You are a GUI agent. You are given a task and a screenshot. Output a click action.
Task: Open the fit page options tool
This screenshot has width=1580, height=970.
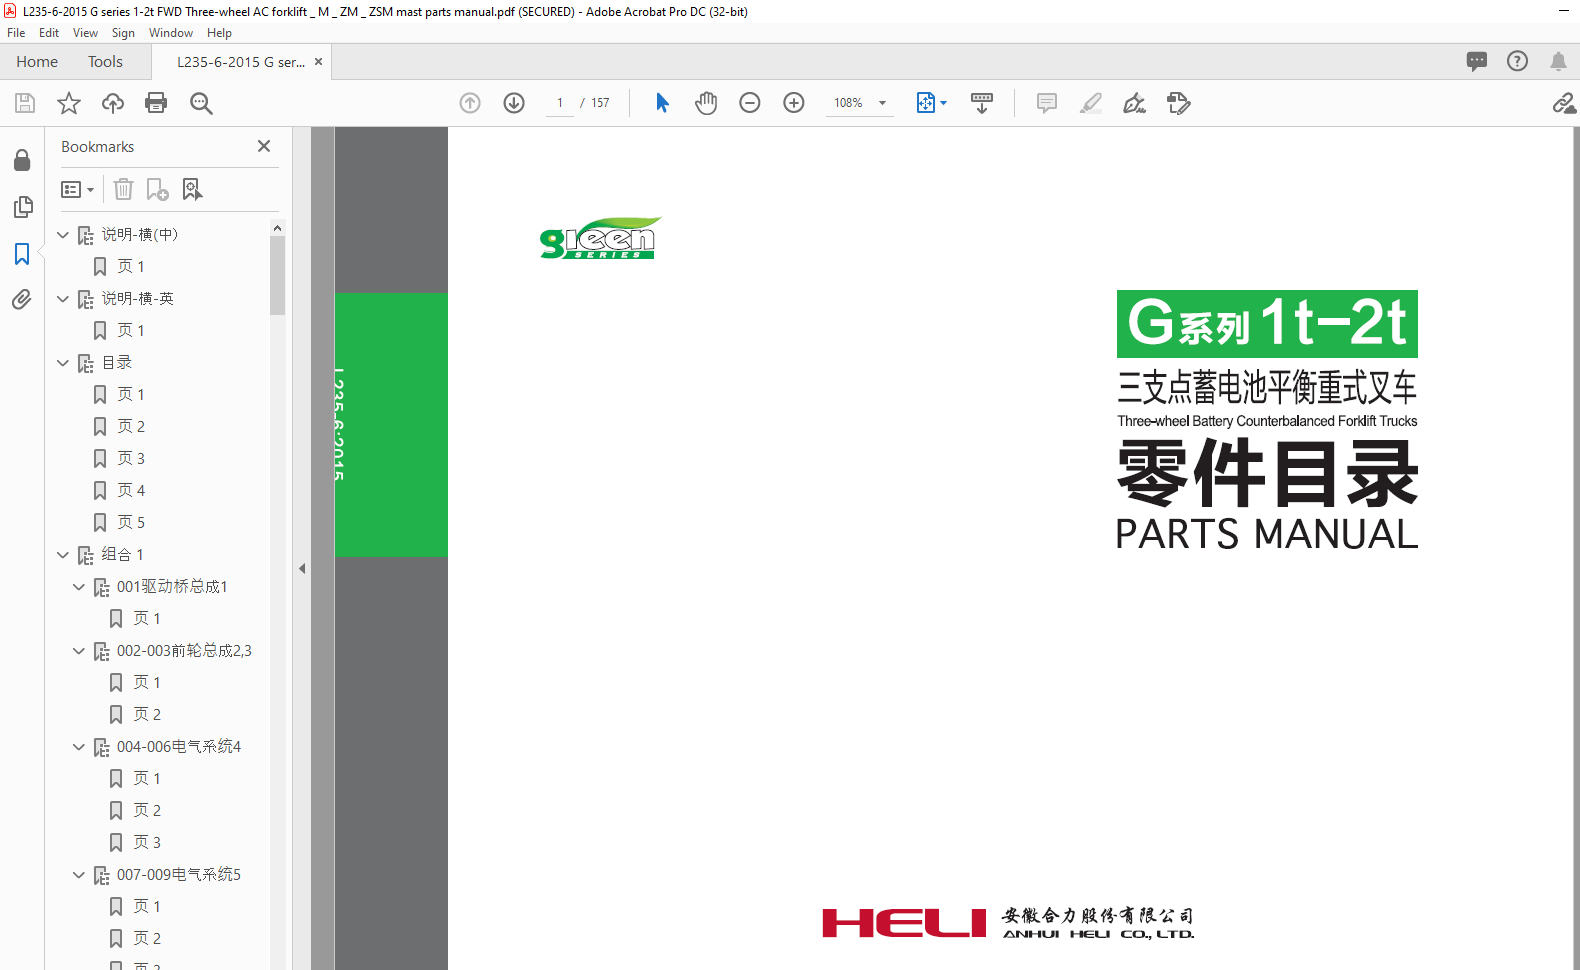point(931,103)
